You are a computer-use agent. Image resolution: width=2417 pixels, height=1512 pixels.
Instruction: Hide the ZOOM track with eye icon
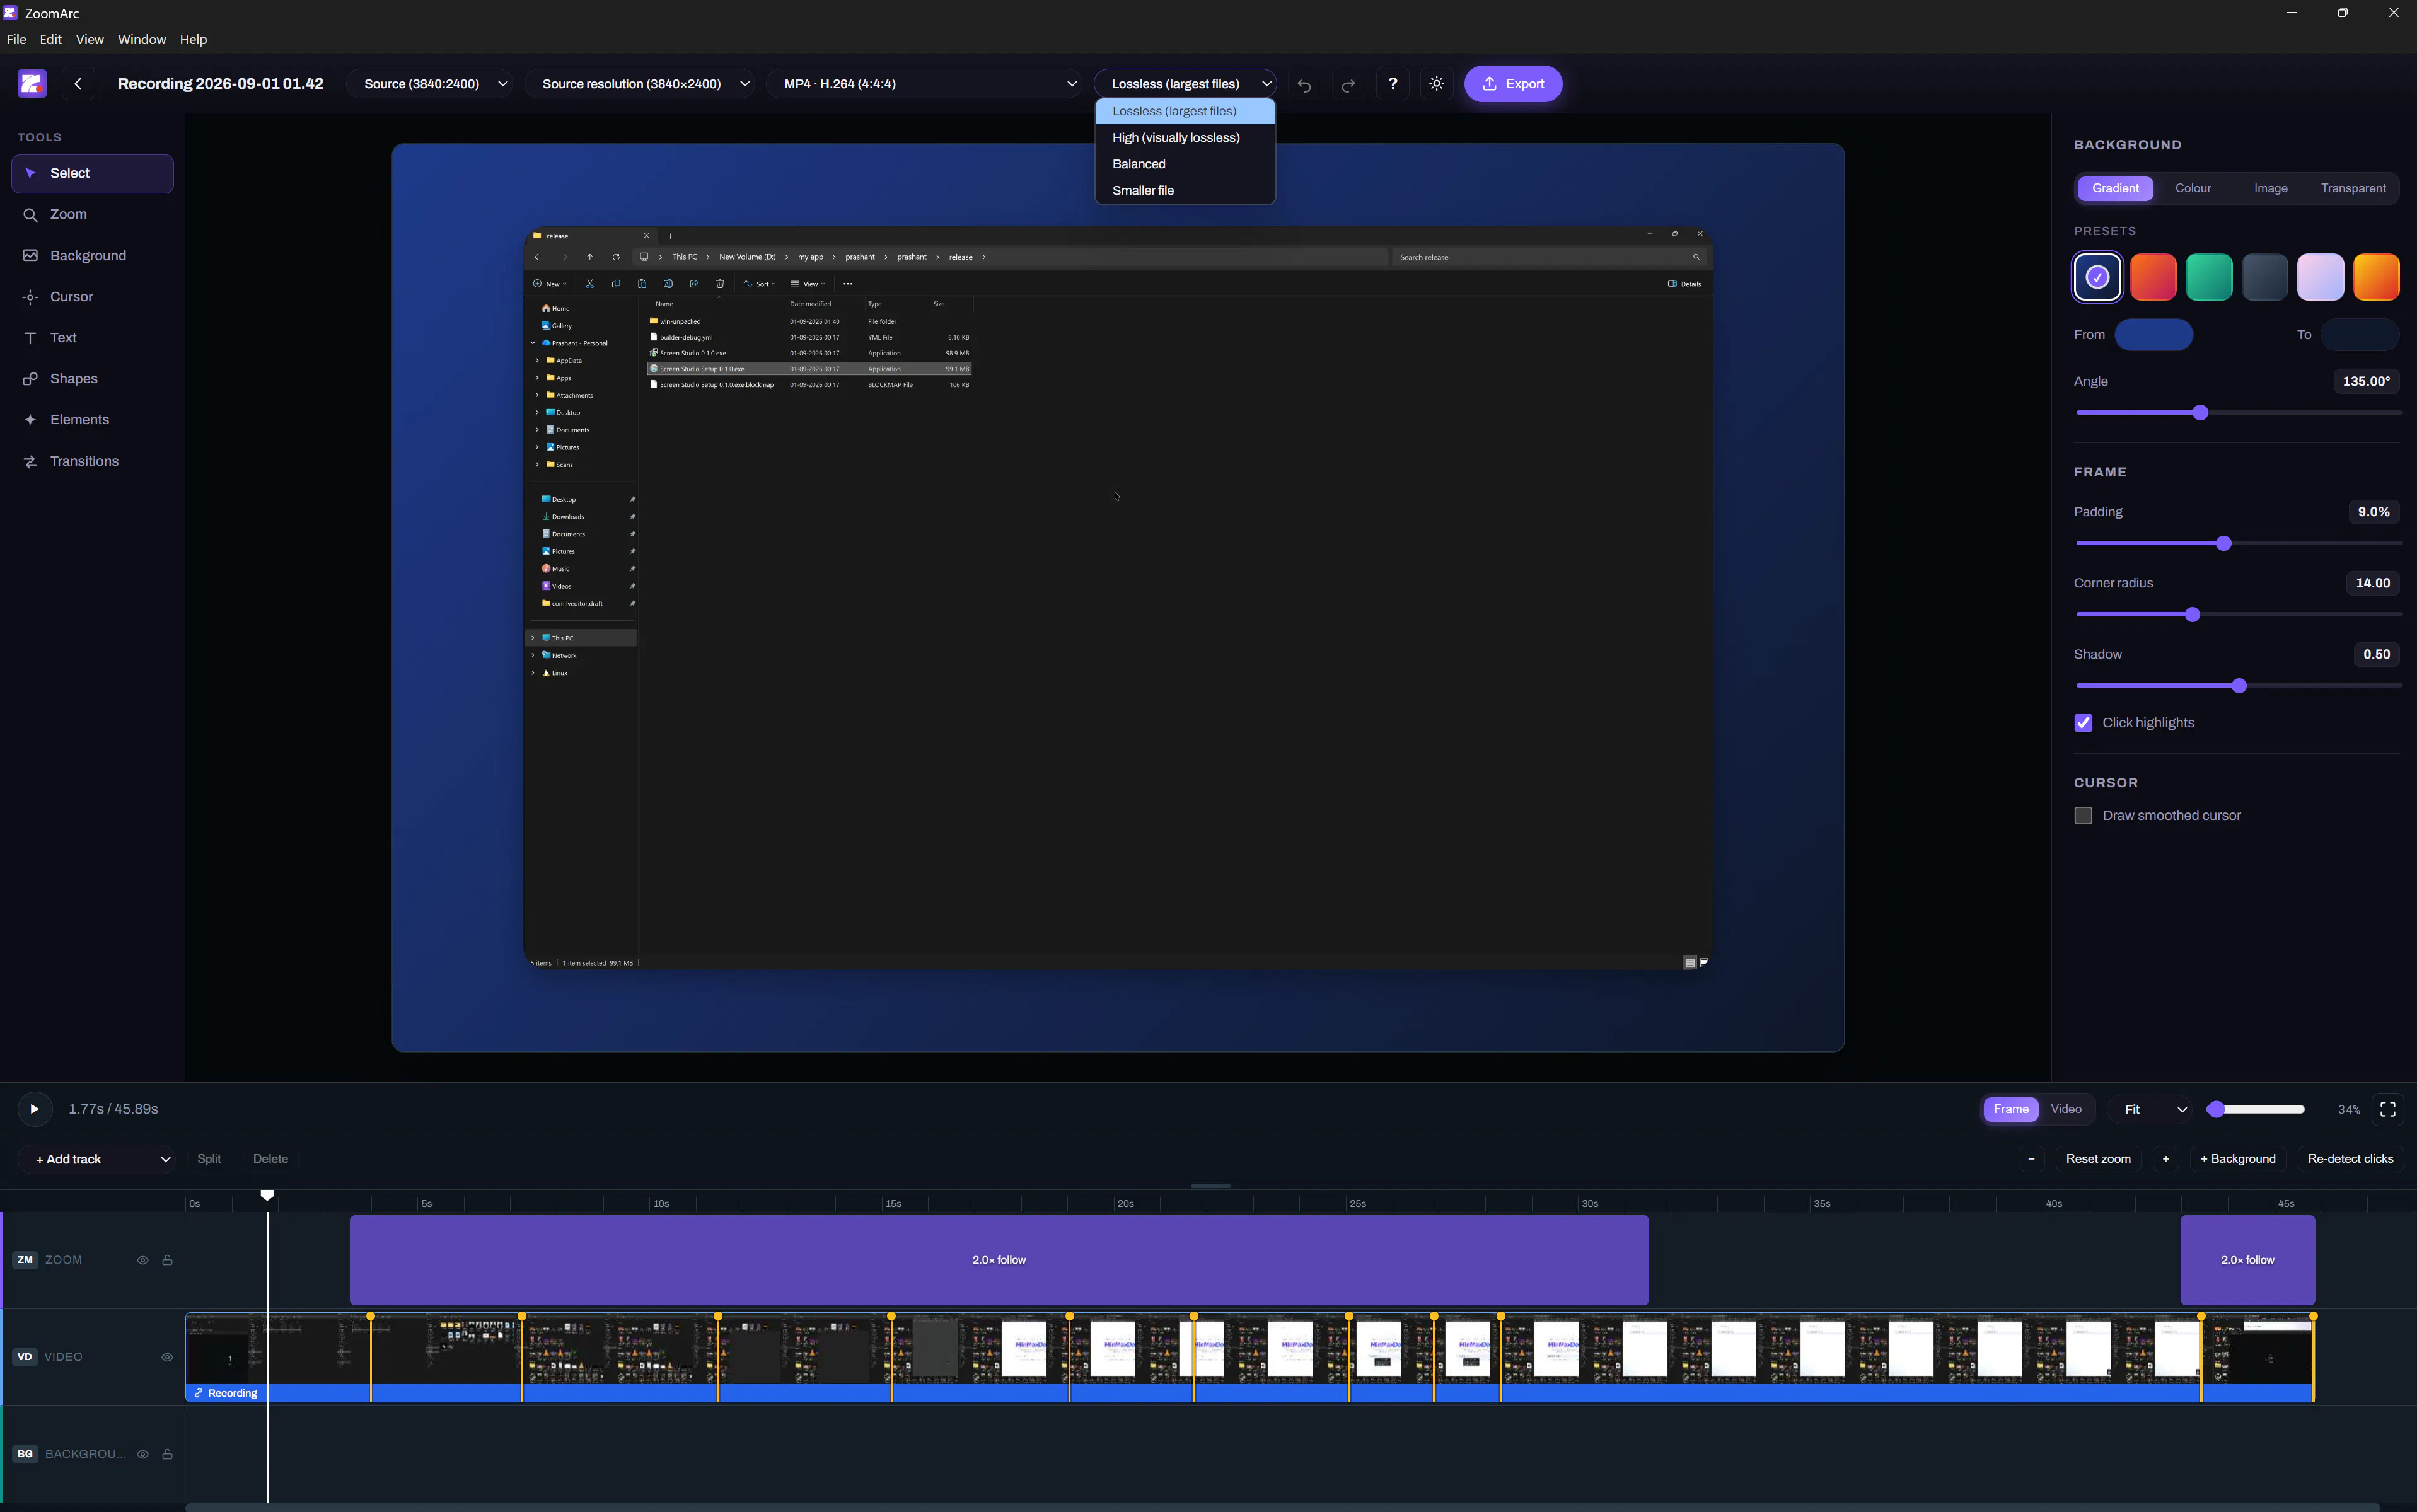coord(143,1260)
